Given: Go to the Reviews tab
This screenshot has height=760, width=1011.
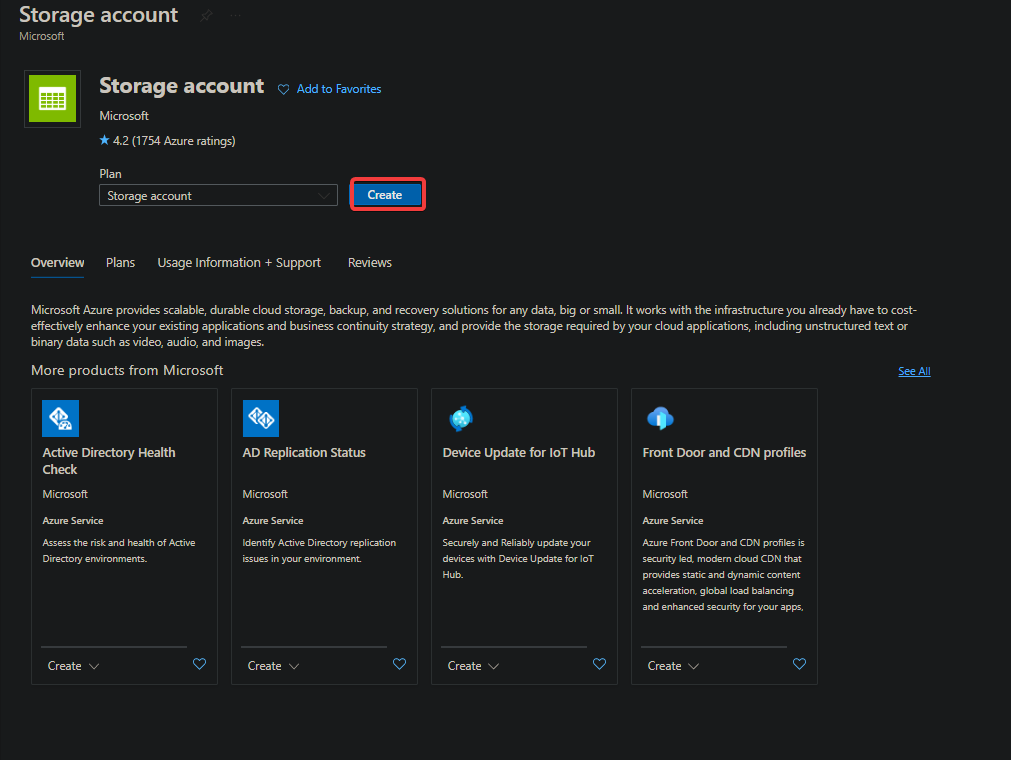Looking at the screenshot, I should [x=369, y=262].
